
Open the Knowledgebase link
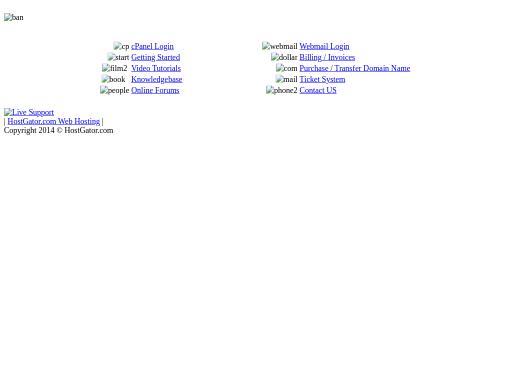coord(157,79)
